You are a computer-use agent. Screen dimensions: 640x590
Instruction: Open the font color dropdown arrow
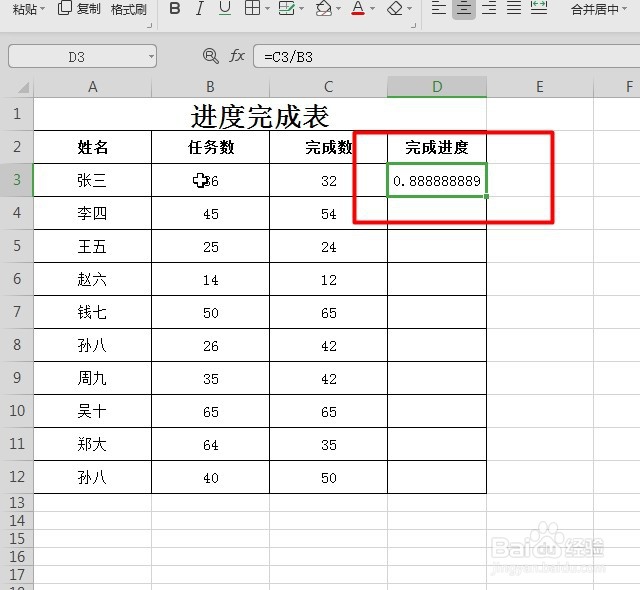(x=373, y=8)
